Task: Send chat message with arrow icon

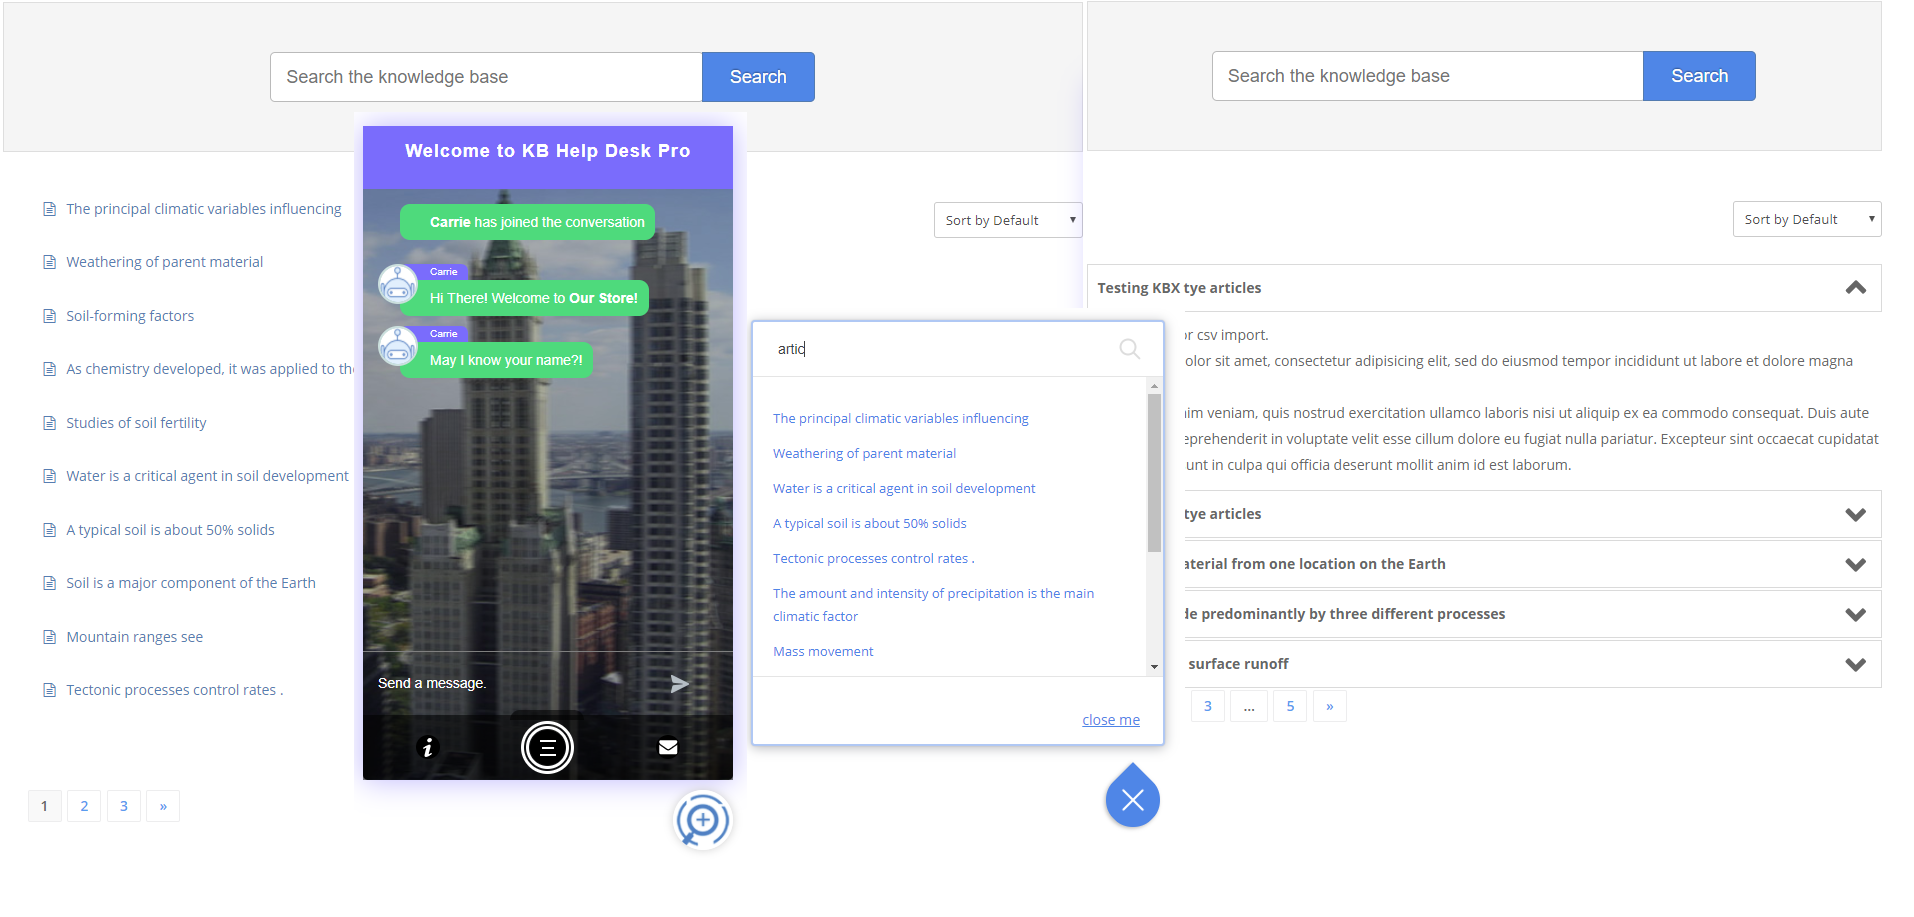Action: [679, 684]
